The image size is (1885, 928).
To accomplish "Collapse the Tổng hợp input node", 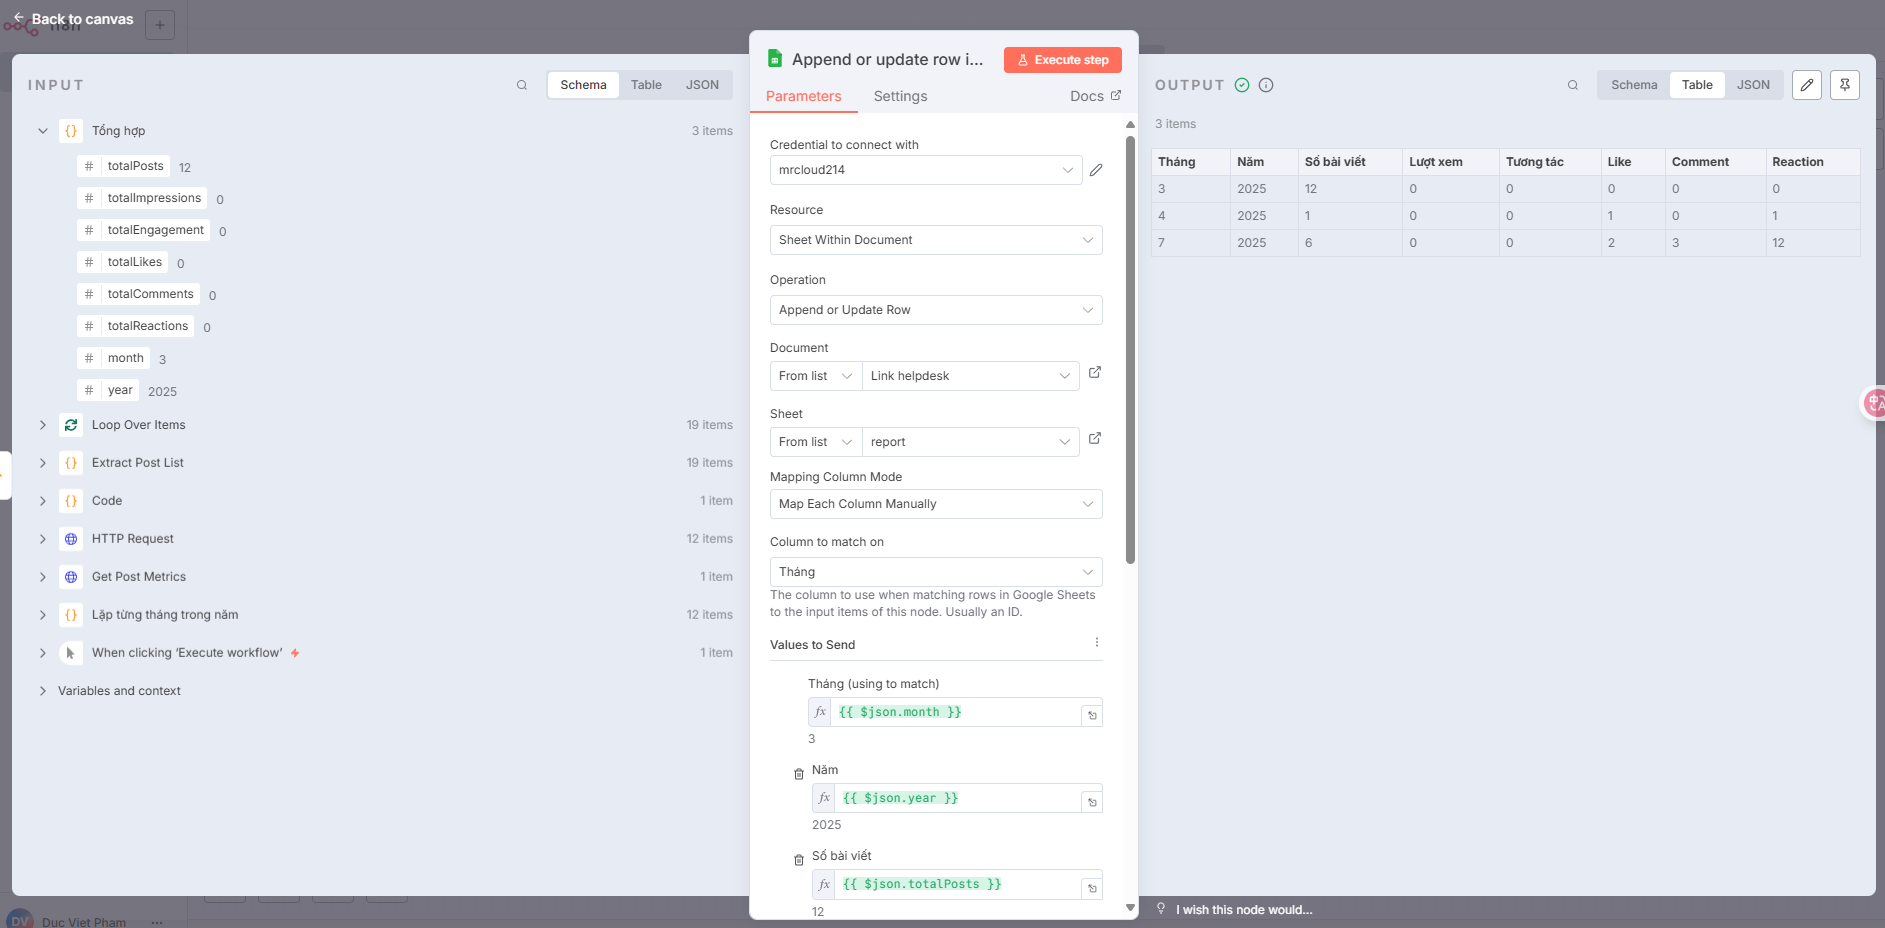I will tap(43, 131).
